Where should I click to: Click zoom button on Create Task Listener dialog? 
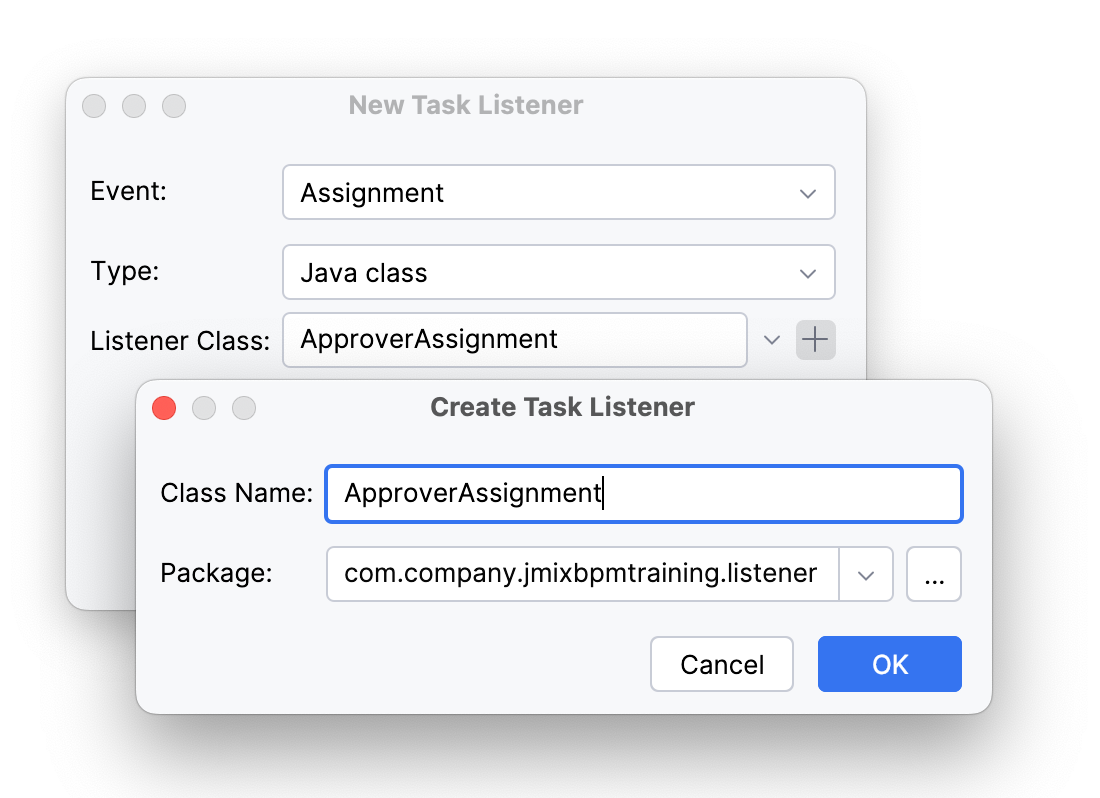tap(244, 408)
